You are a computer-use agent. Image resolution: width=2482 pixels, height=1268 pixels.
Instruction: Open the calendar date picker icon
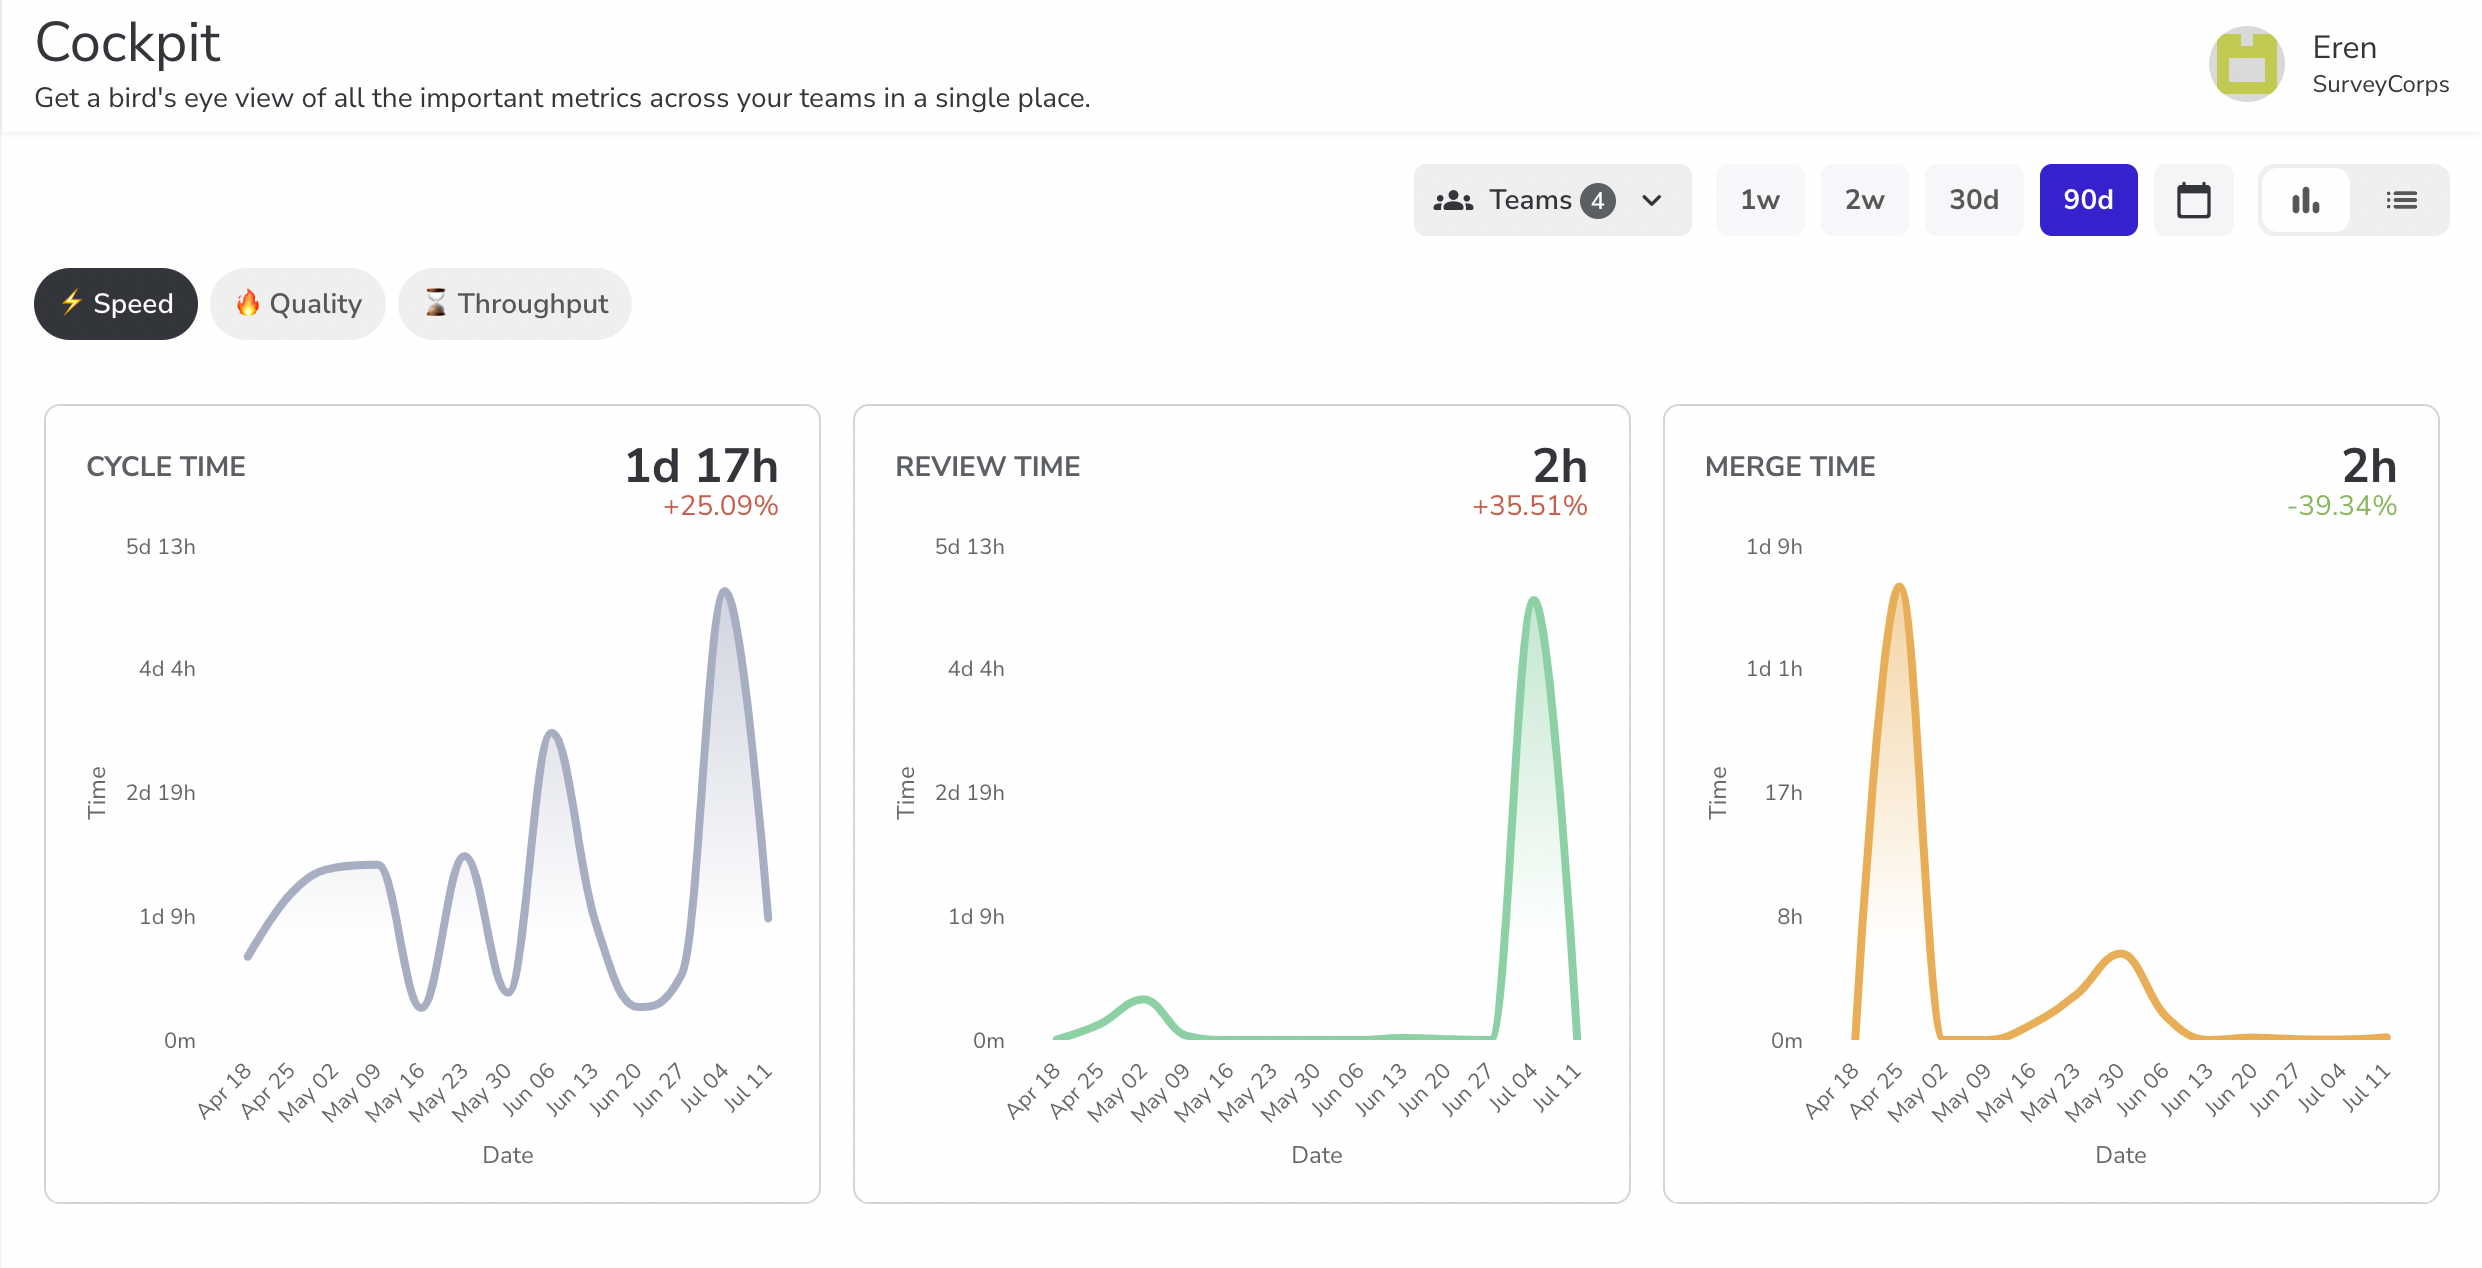[x=2193, y=200]
